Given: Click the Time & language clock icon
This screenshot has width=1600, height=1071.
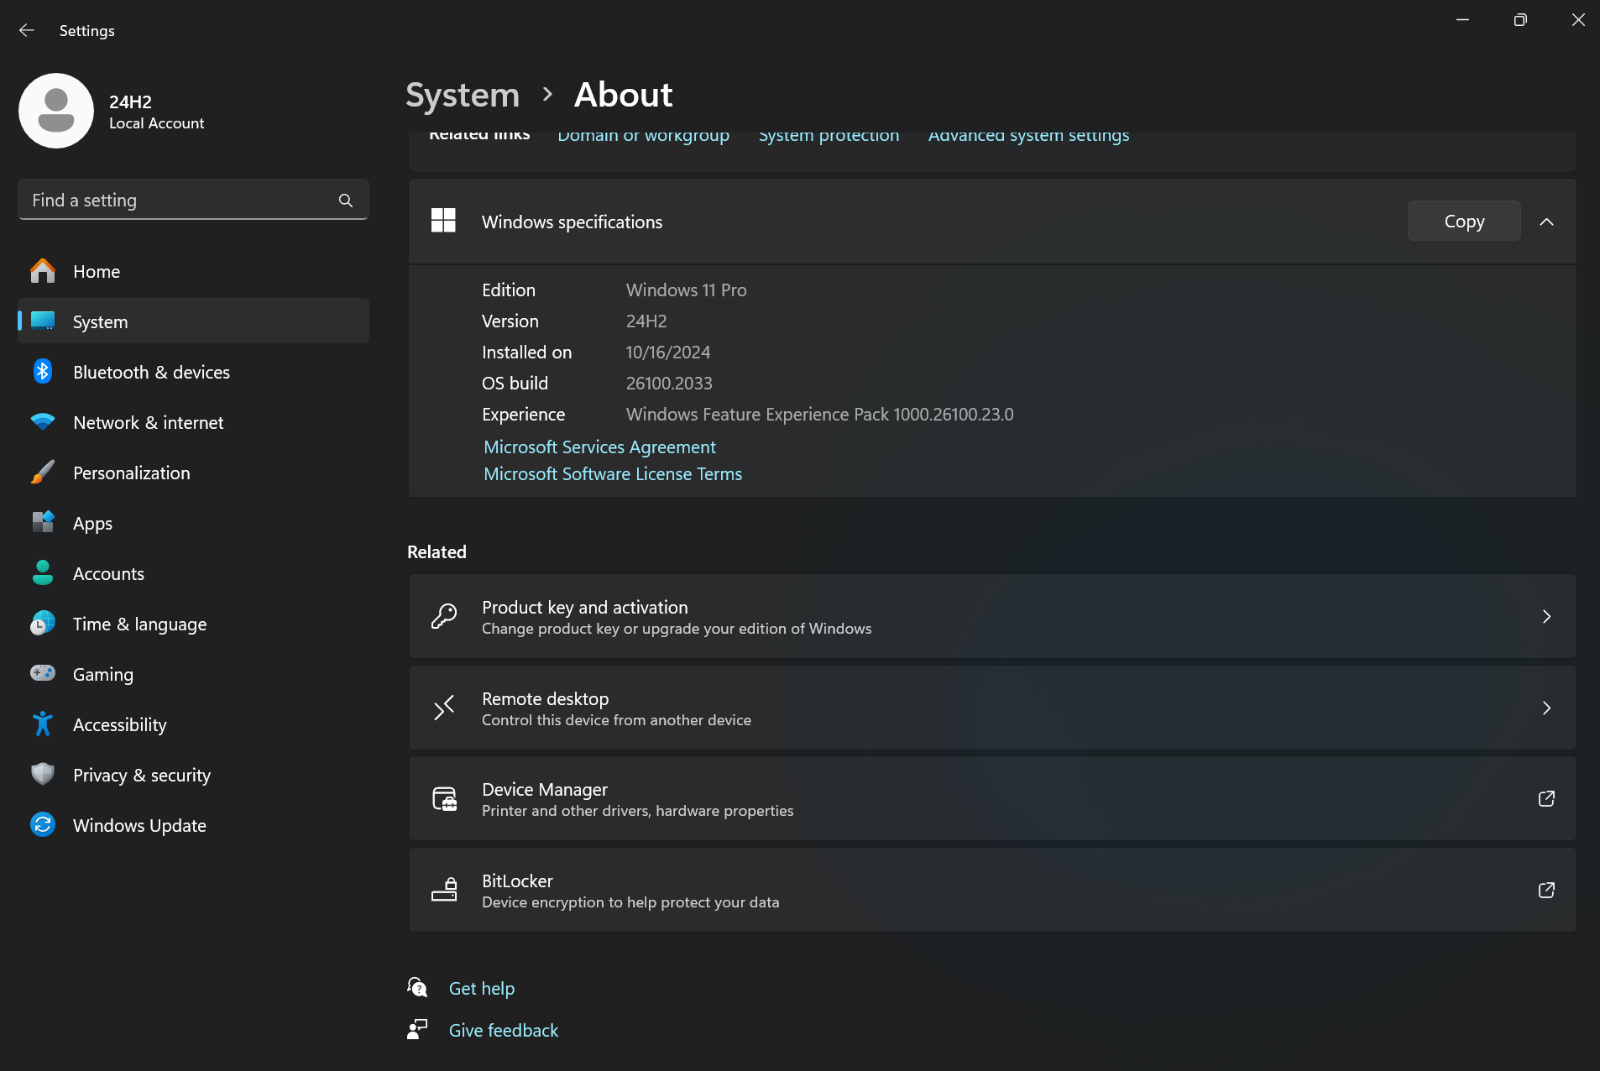Looking at the screenshot, I should [43, 623].
